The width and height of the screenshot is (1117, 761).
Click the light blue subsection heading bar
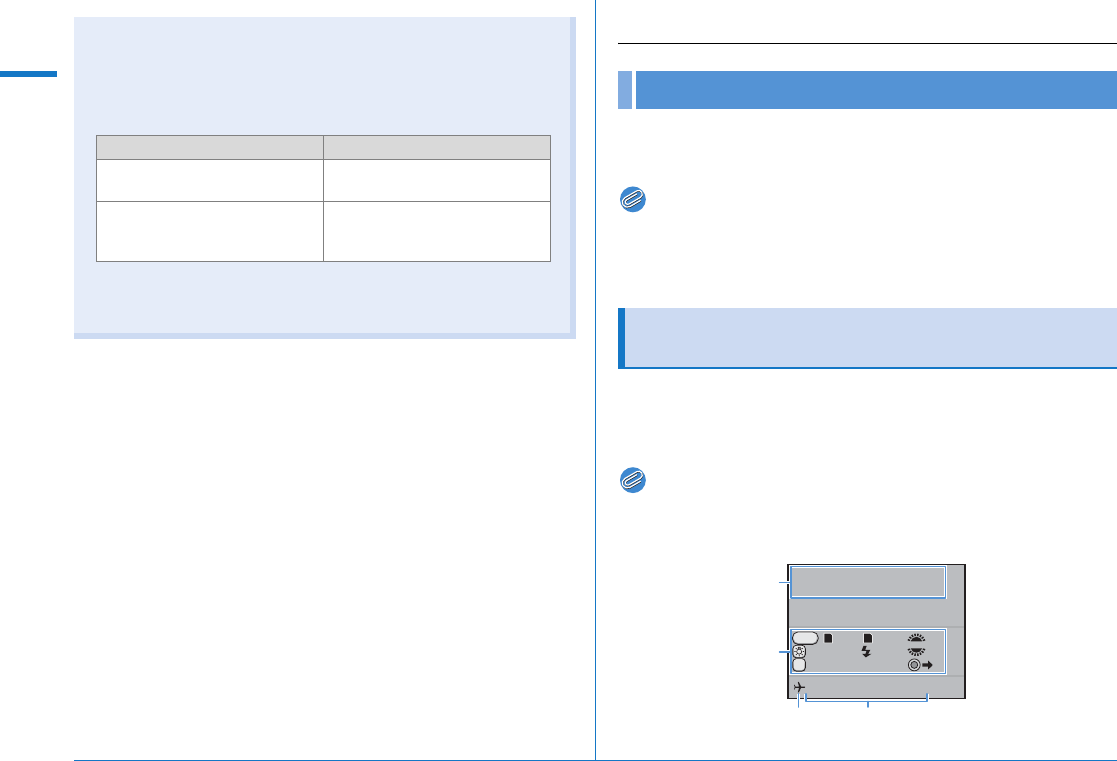click(868, 338)
